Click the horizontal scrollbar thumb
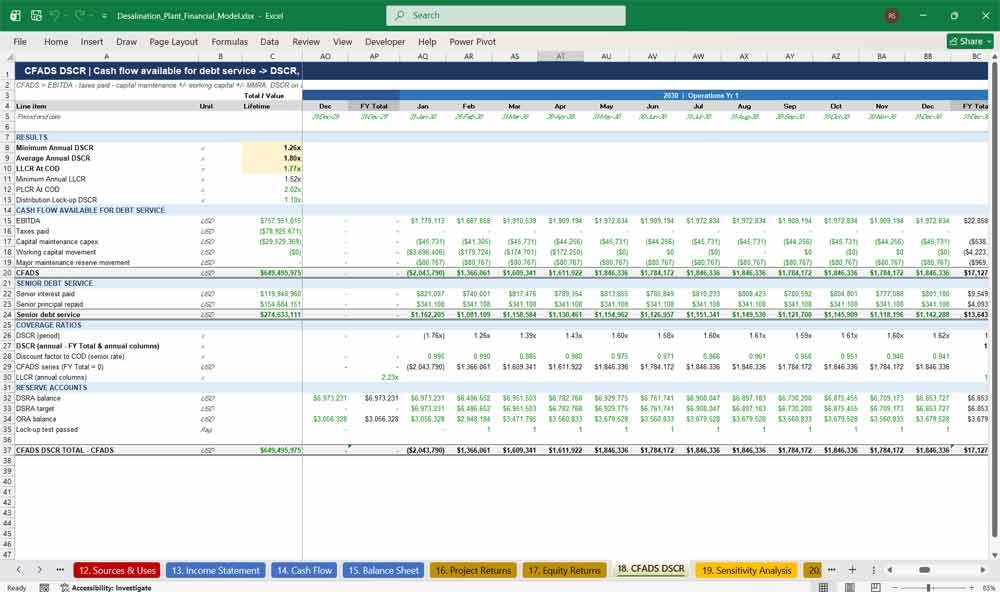 tap(924, 570)
